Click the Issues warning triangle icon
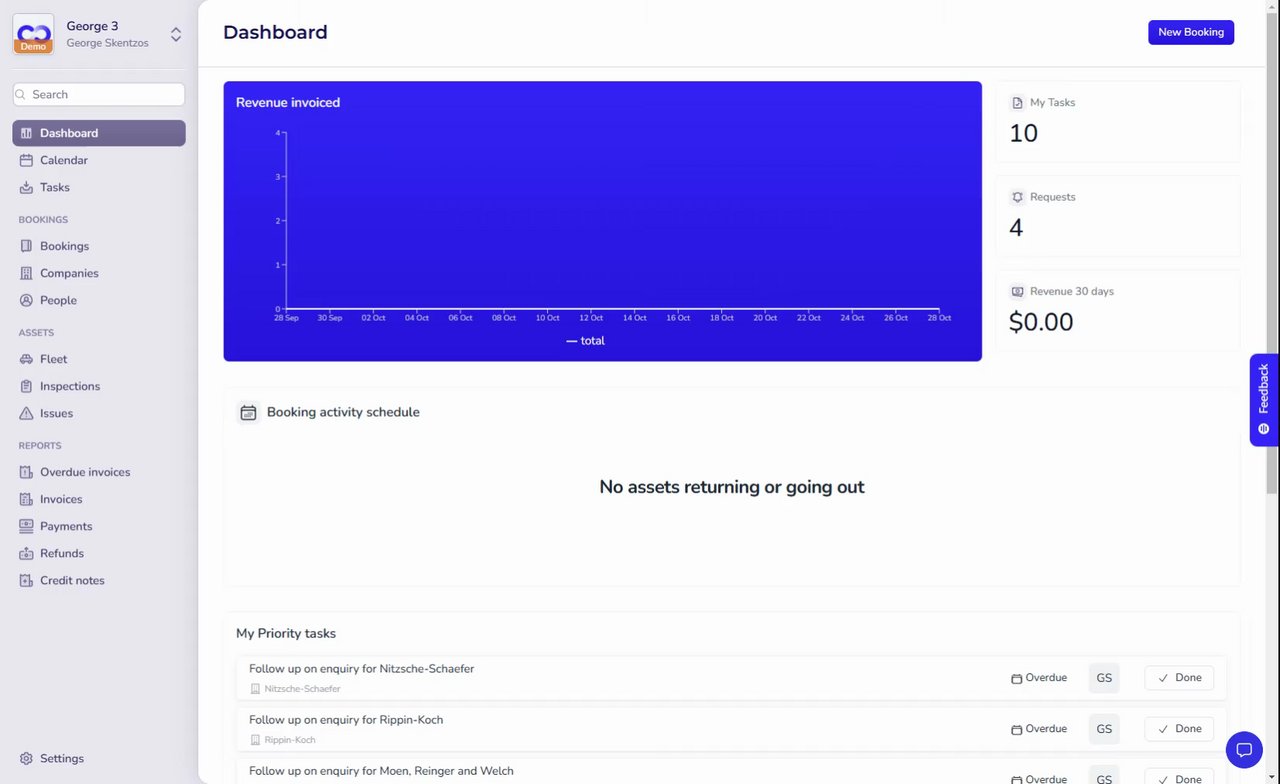 (x=26, y=413)
